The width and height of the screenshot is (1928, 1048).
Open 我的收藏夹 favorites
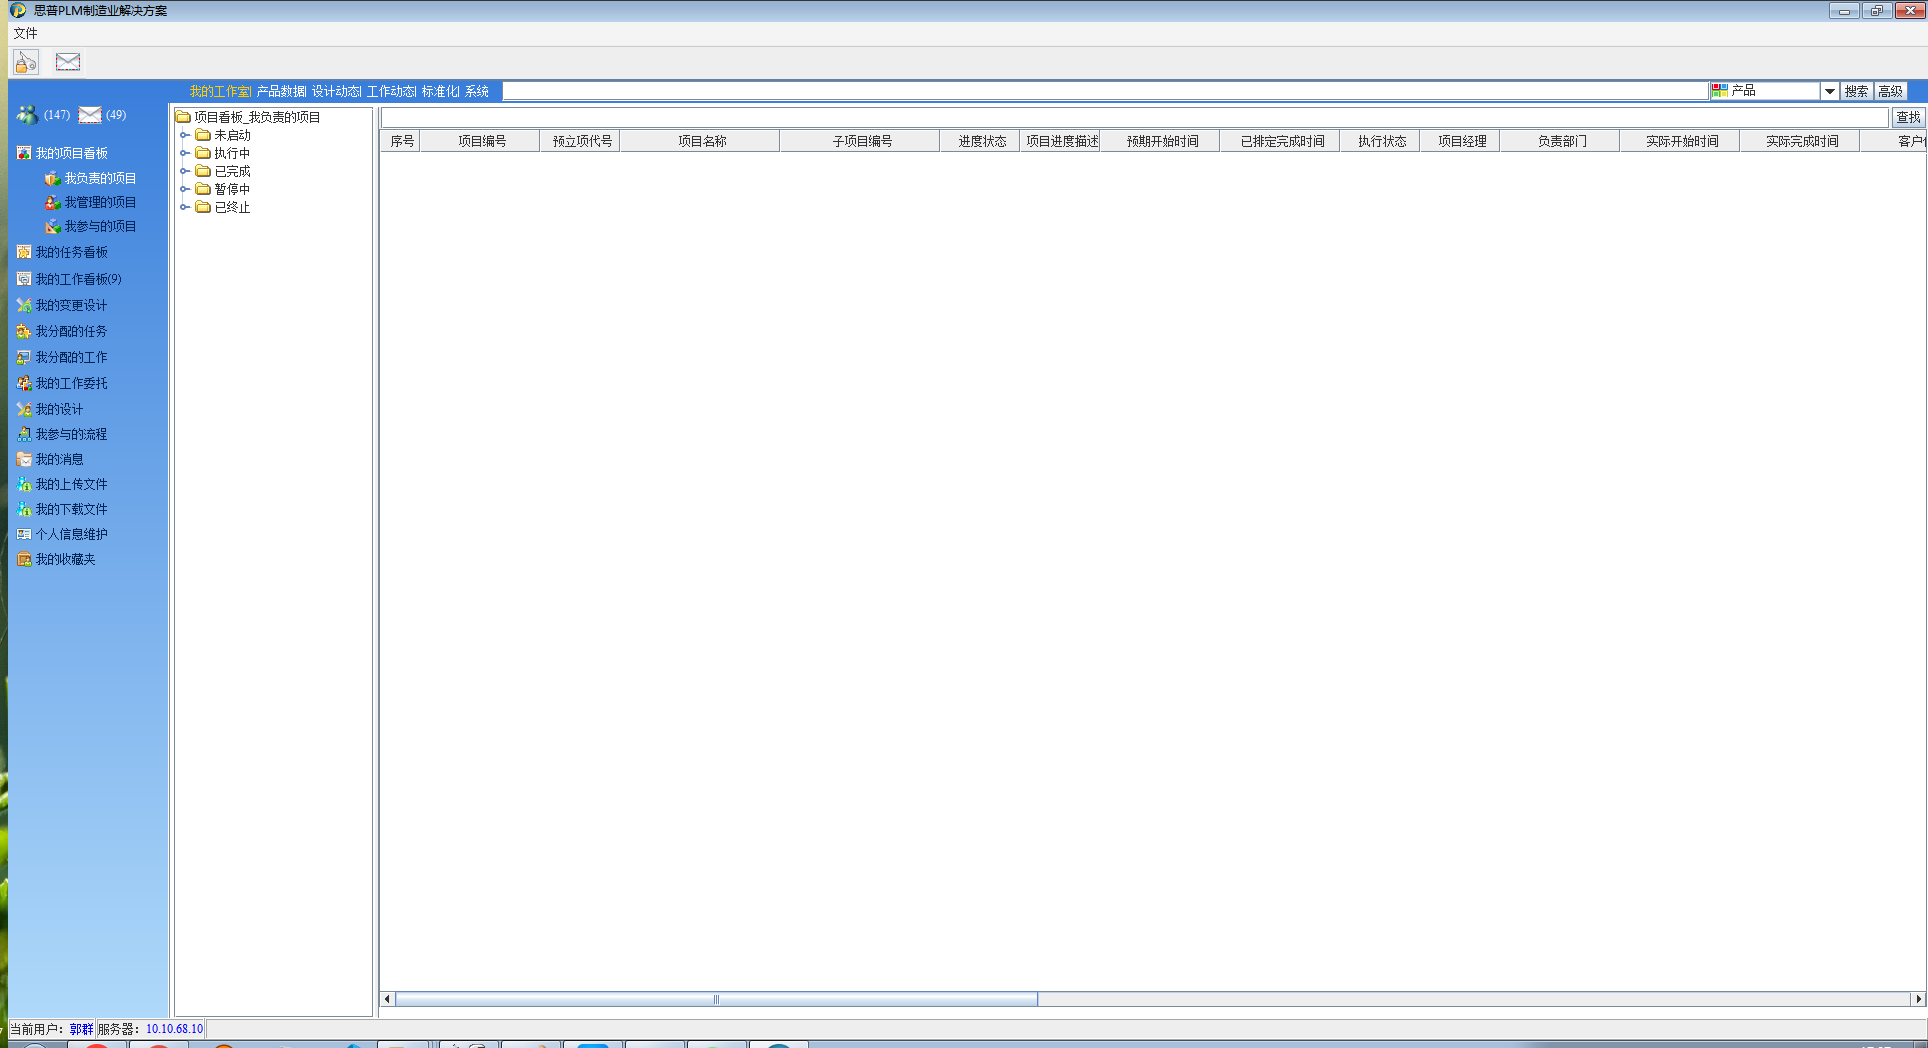point(65,559)
